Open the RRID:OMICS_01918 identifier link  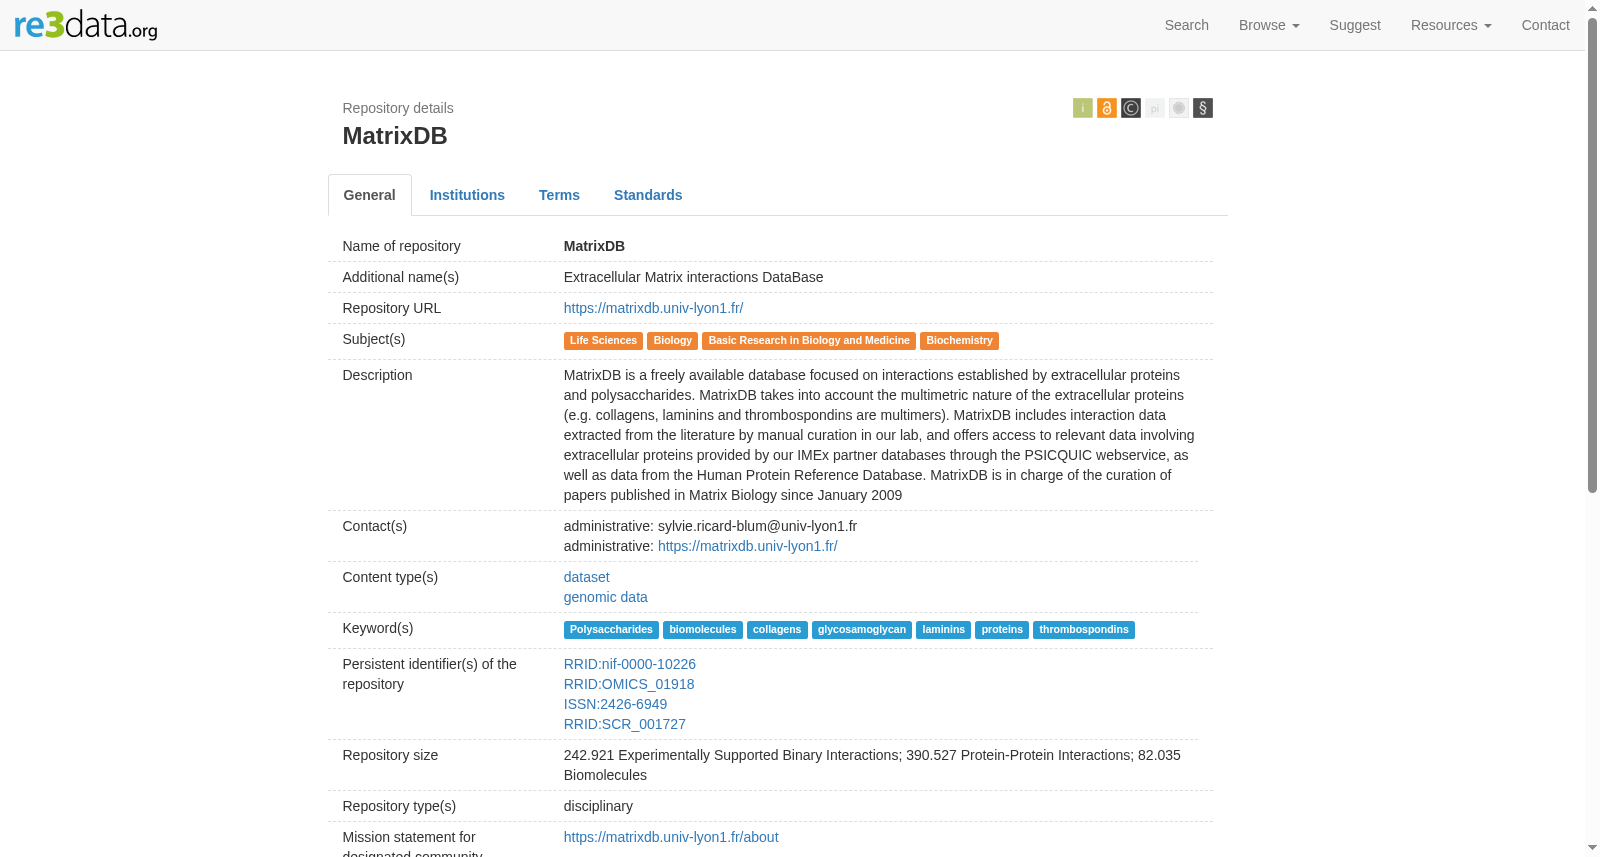click(x=629, y=684)
